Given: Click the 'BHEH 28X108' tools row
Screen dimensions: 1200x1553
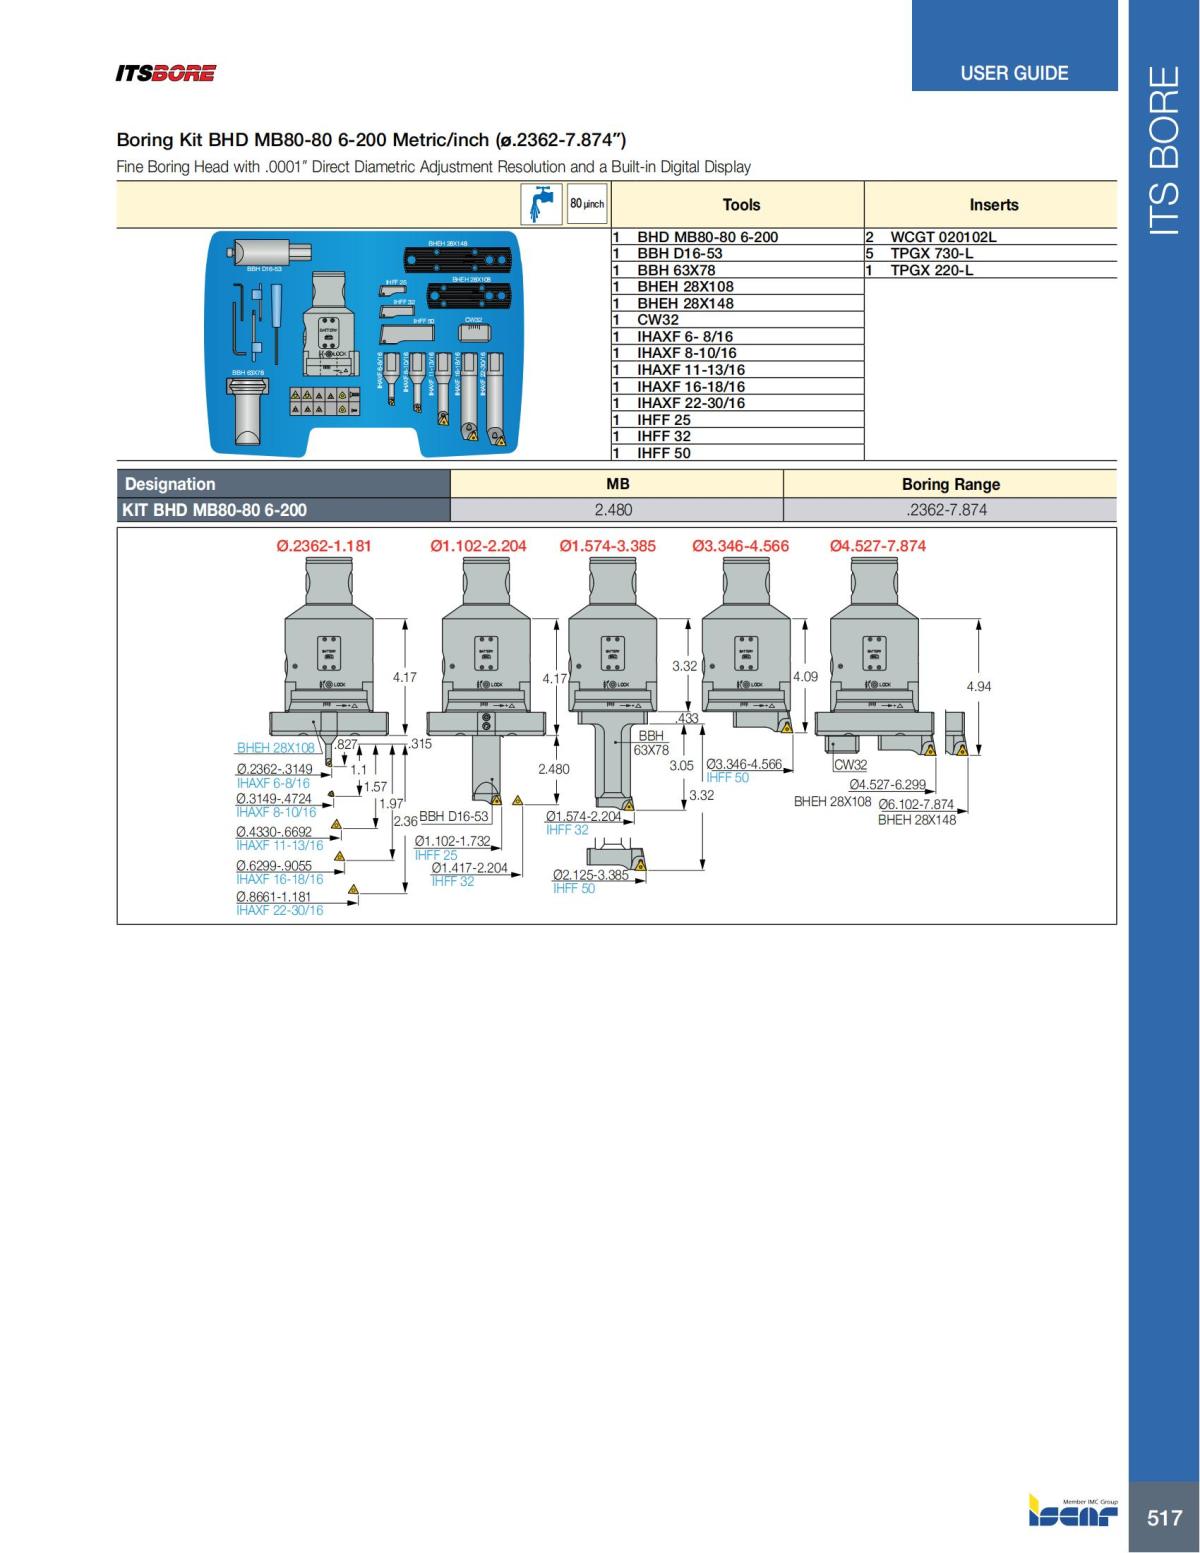Looking at the screenshot, I should [x=738, y=287].
